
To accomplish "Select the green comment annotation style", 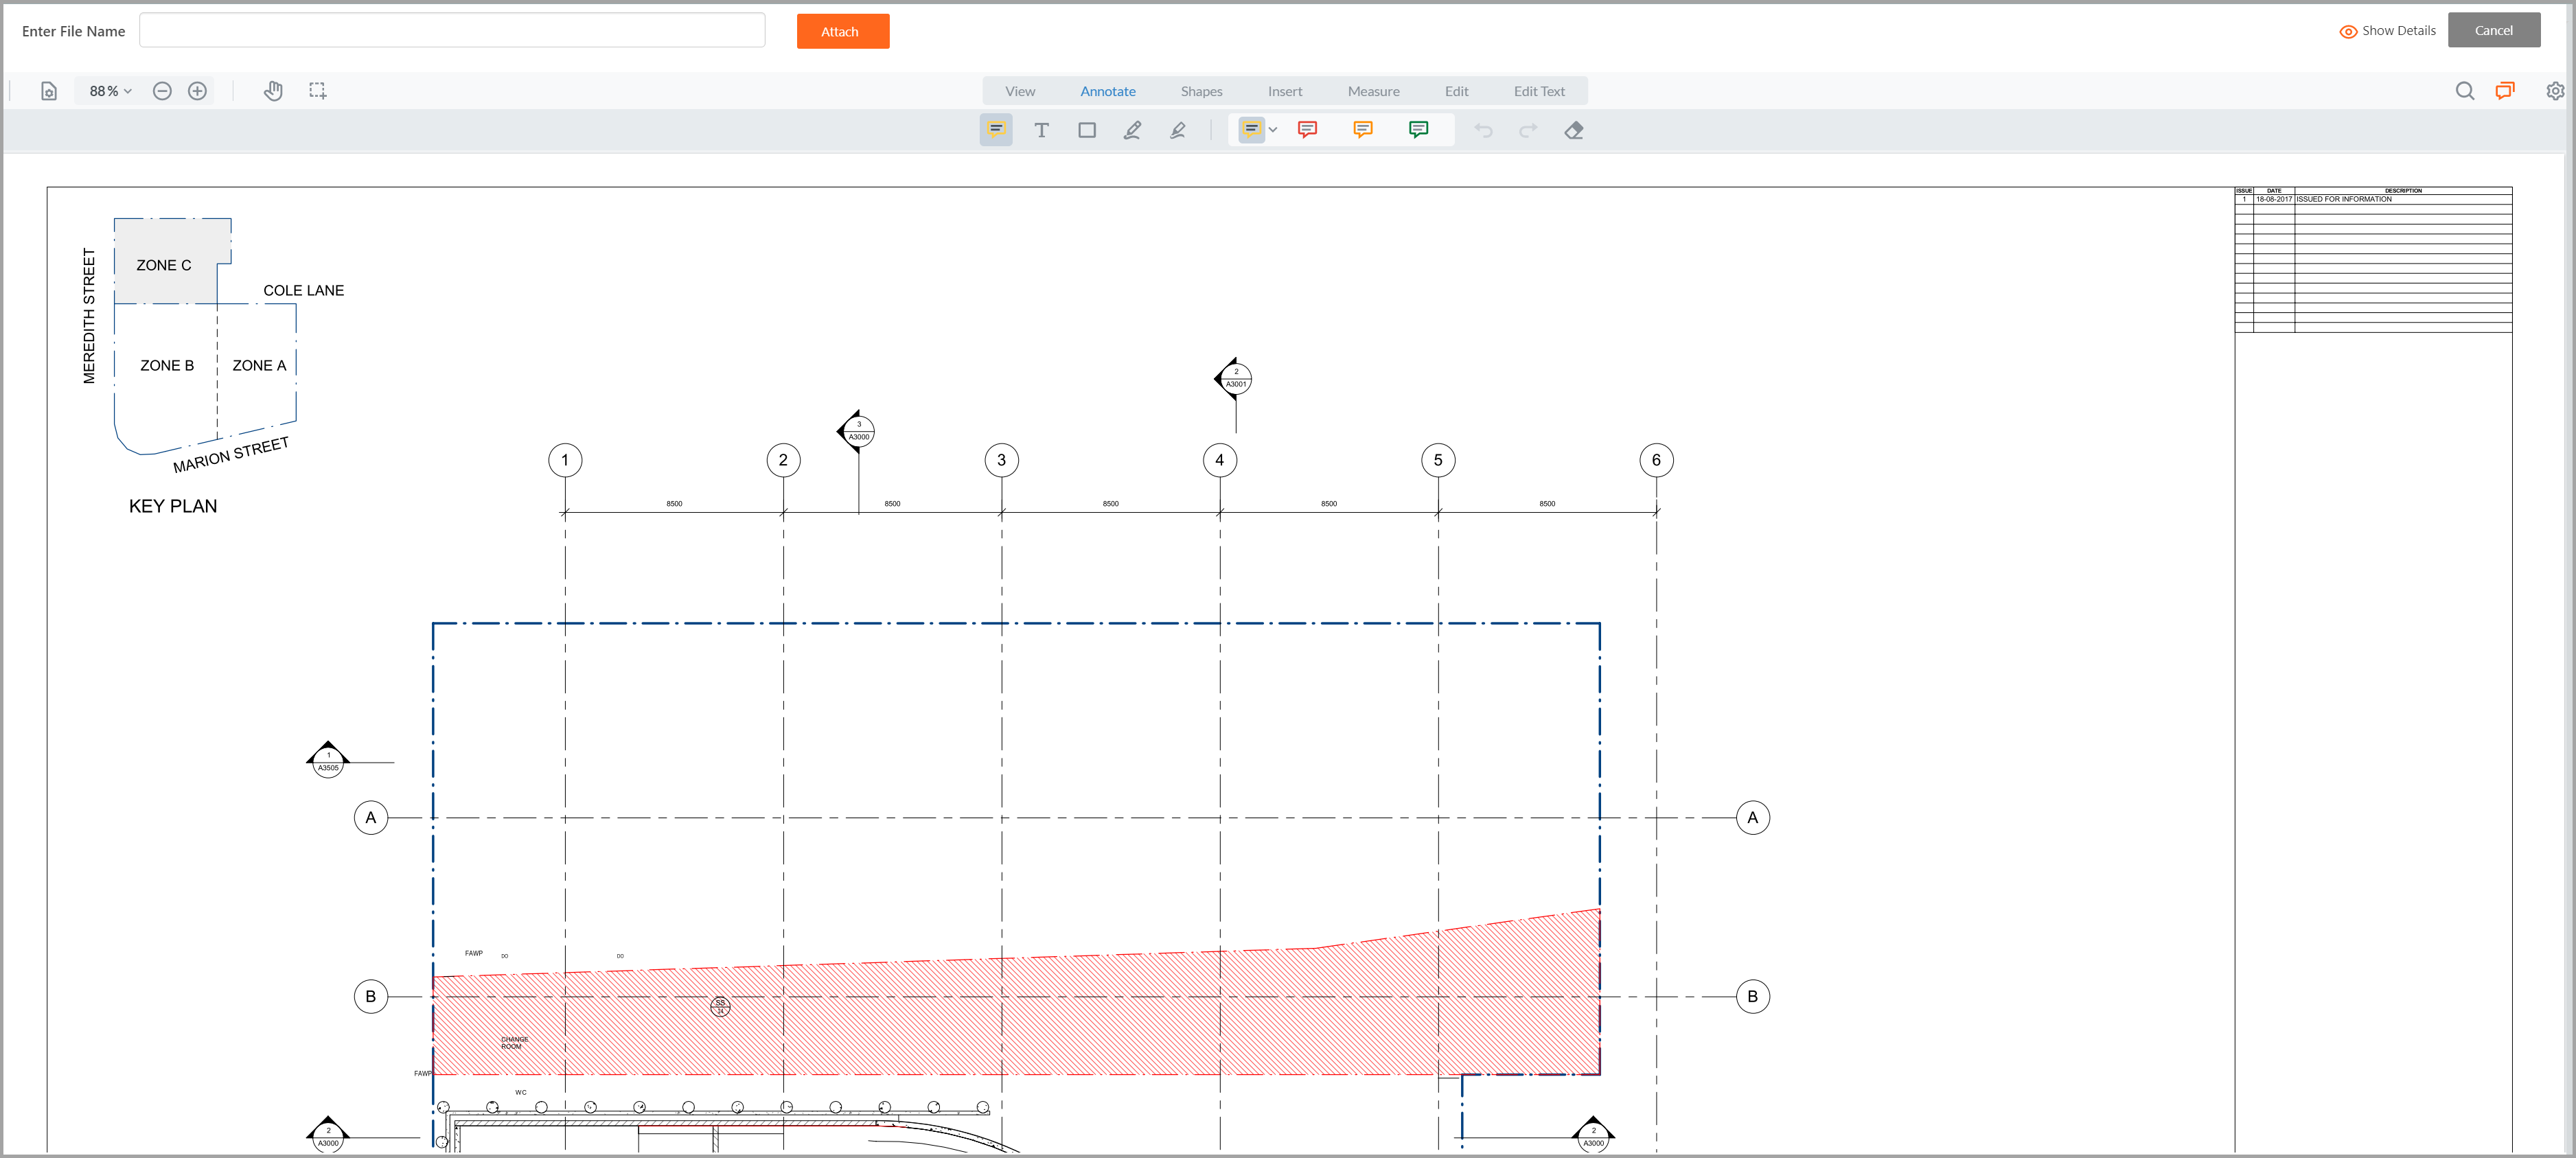I will tap(1418, 130).
